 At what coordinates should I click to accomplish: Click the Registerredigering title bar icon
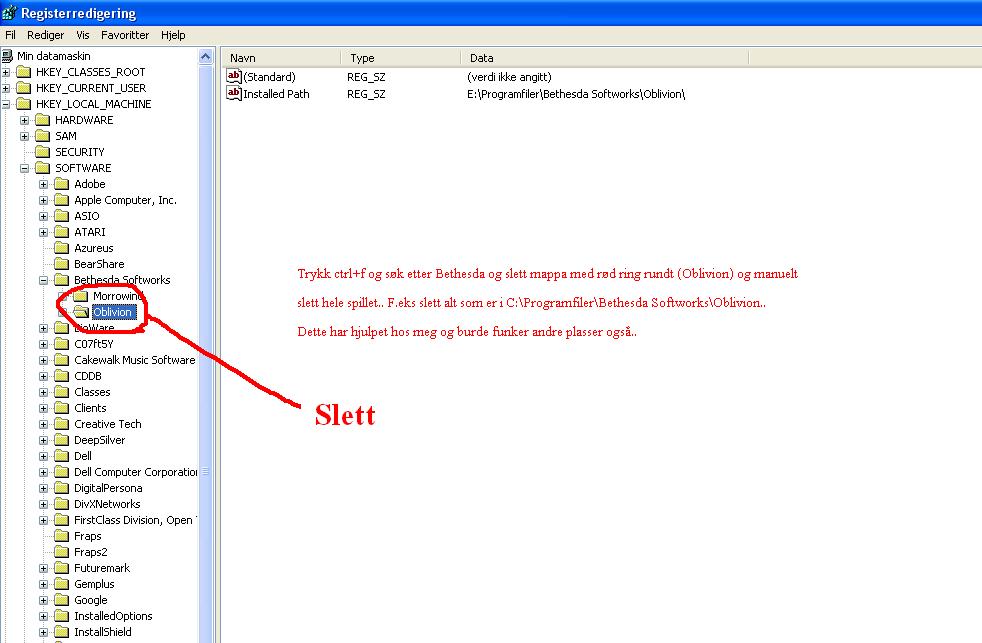tap(9, 13)
